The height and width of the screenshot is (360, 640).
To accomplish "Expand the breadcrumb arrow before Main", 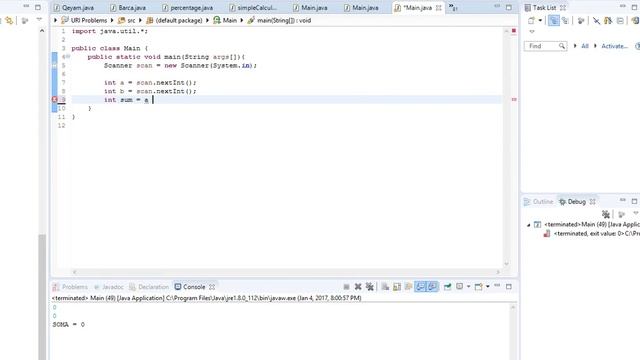I will coord(207,20).
